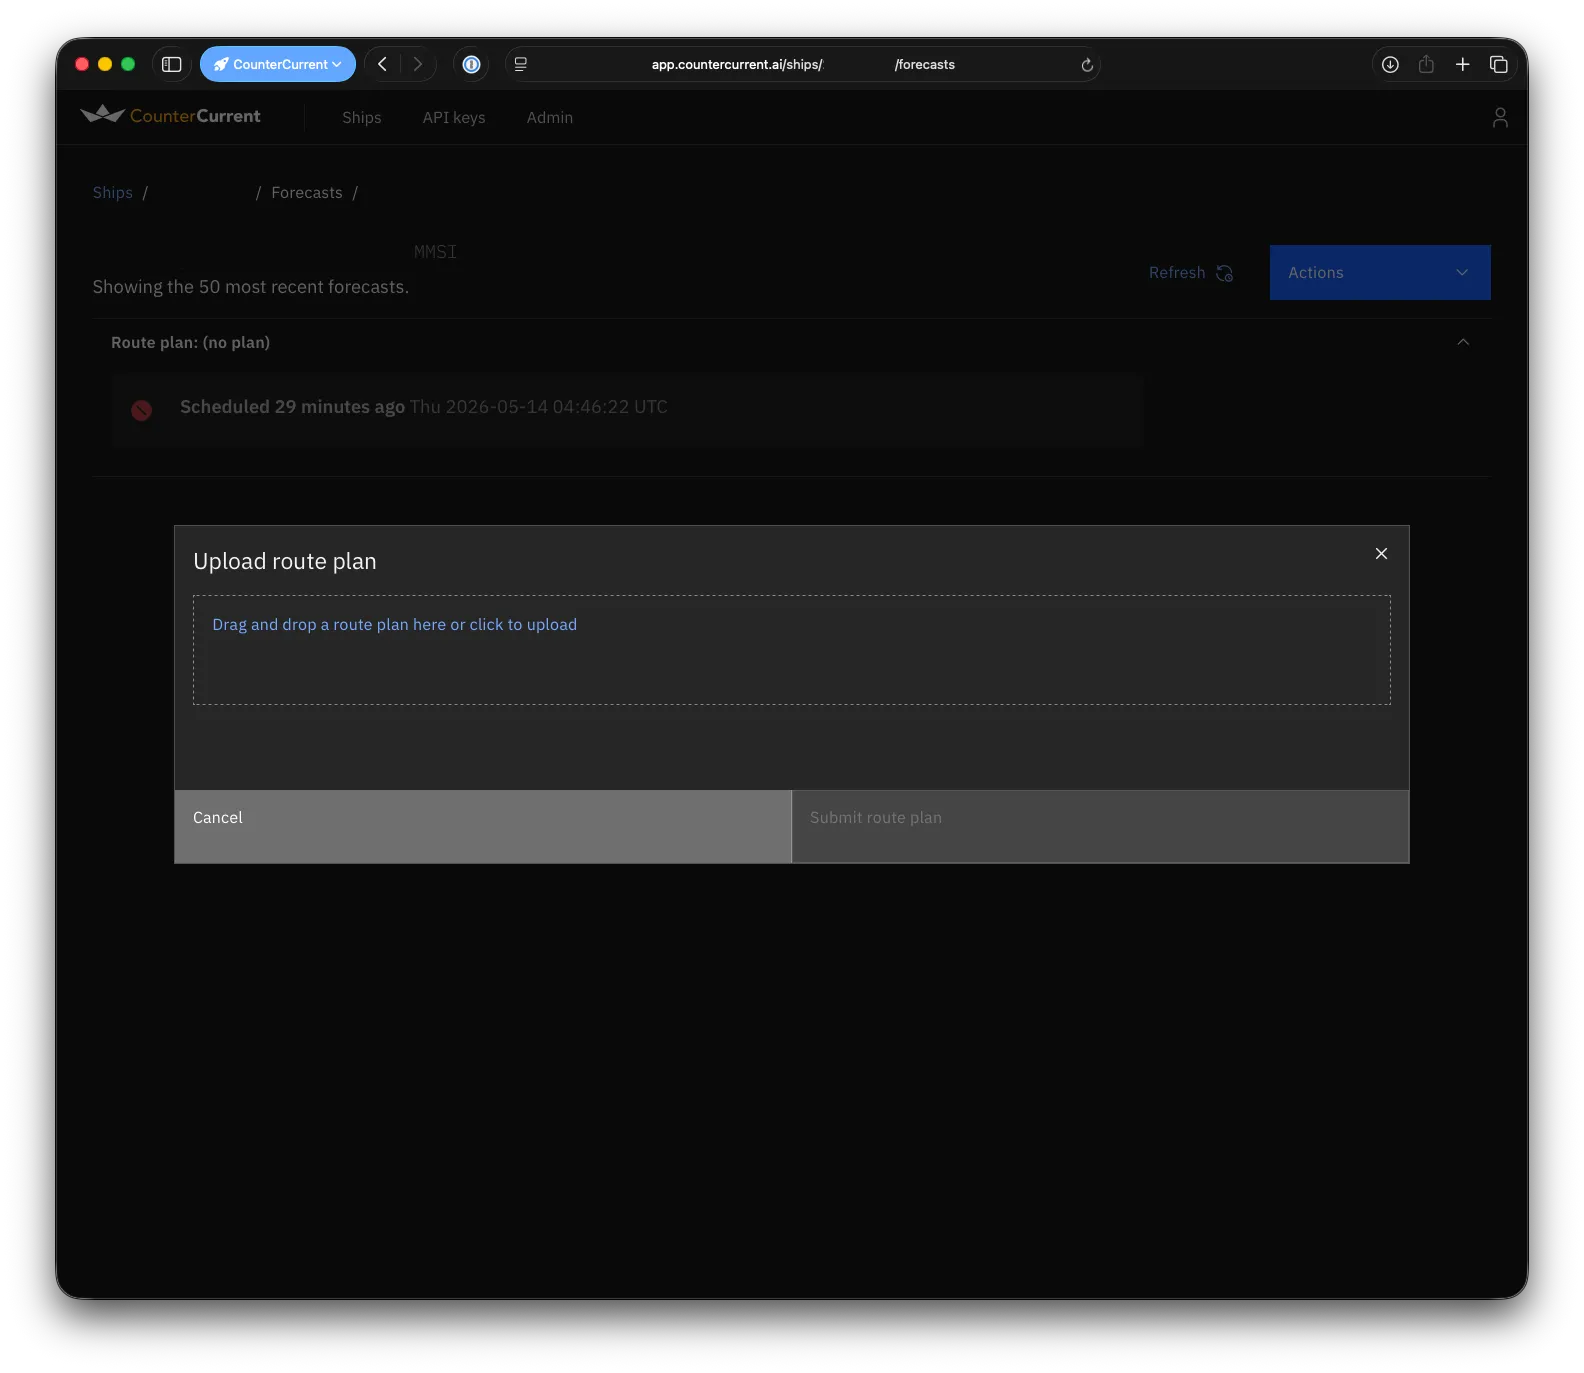Open the browser share icon
The image size is (1584, 1373).
point(1426,64)
